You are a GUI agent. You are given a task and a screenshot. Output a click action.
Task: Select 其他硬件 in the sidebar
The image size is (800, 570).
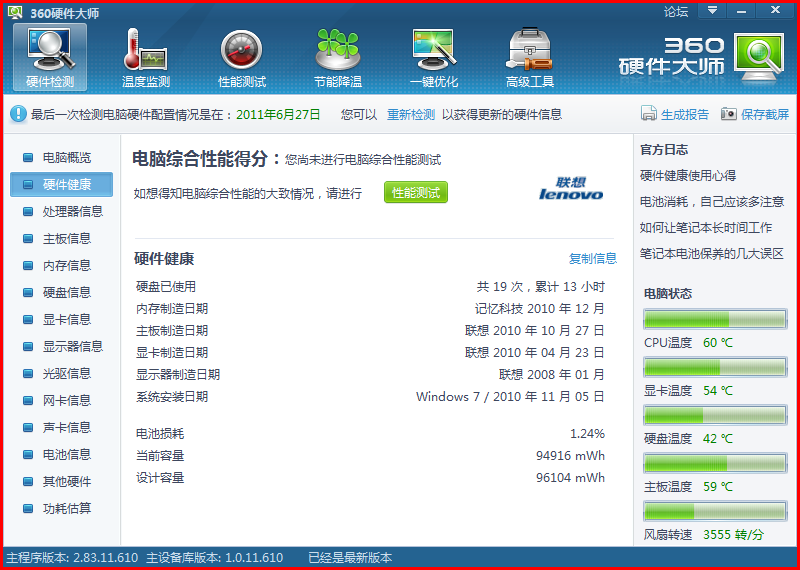click(61, 482)
